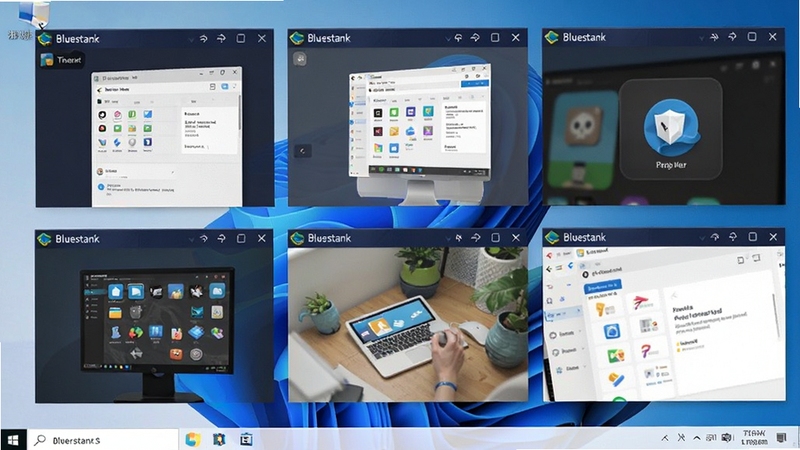The image size is (800, 450).
Task: Select the laptop desk photo in its Bluestank window
Action: 408,324
